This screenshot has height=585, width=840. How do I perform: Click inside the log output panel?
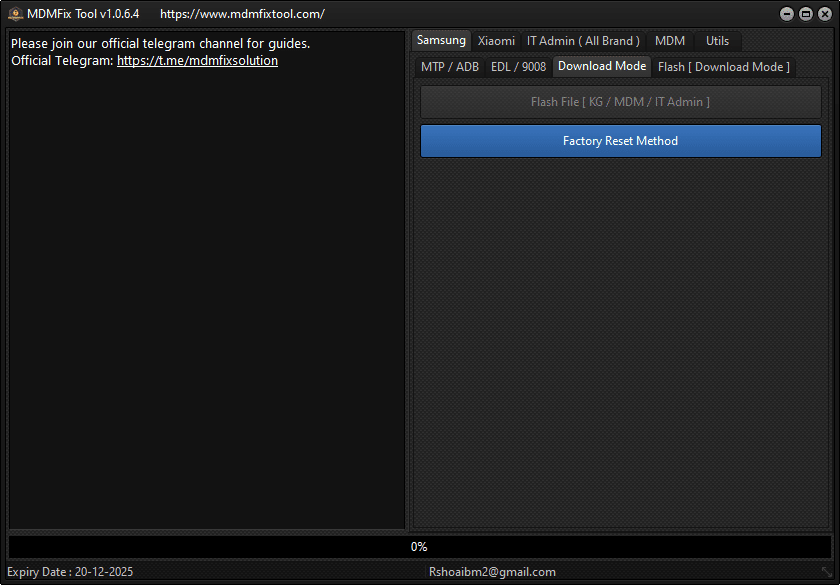[205, 300]
